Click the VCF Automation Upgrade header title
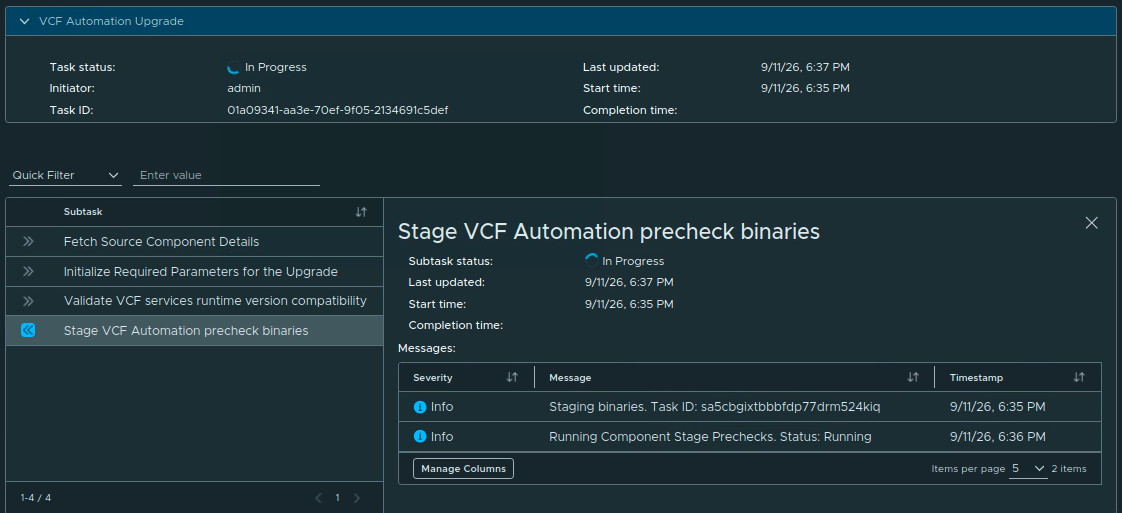 click(112, 21)
